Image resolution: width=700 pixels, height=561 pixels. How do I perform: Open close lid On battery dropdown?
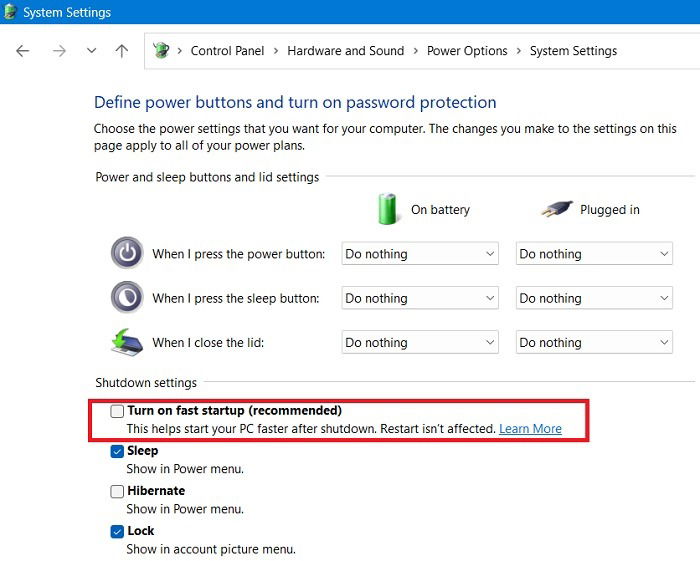coord(420,342)
